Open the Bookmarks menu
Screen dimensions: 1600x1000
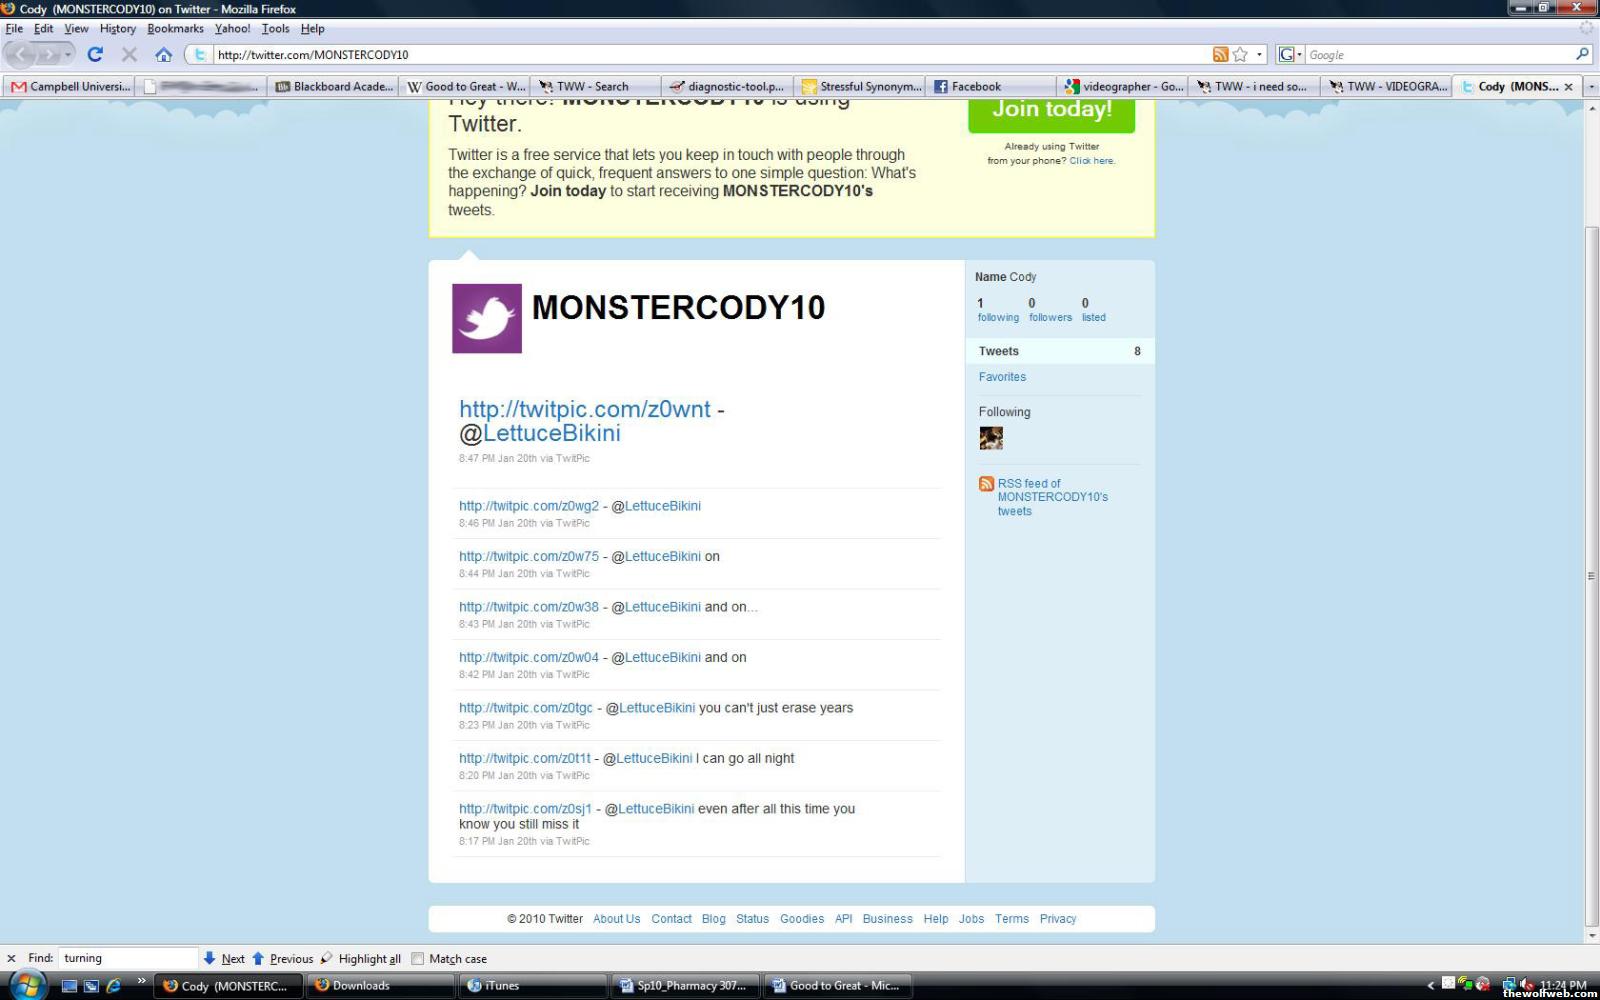pyautogui.click(x=175, y=29)
